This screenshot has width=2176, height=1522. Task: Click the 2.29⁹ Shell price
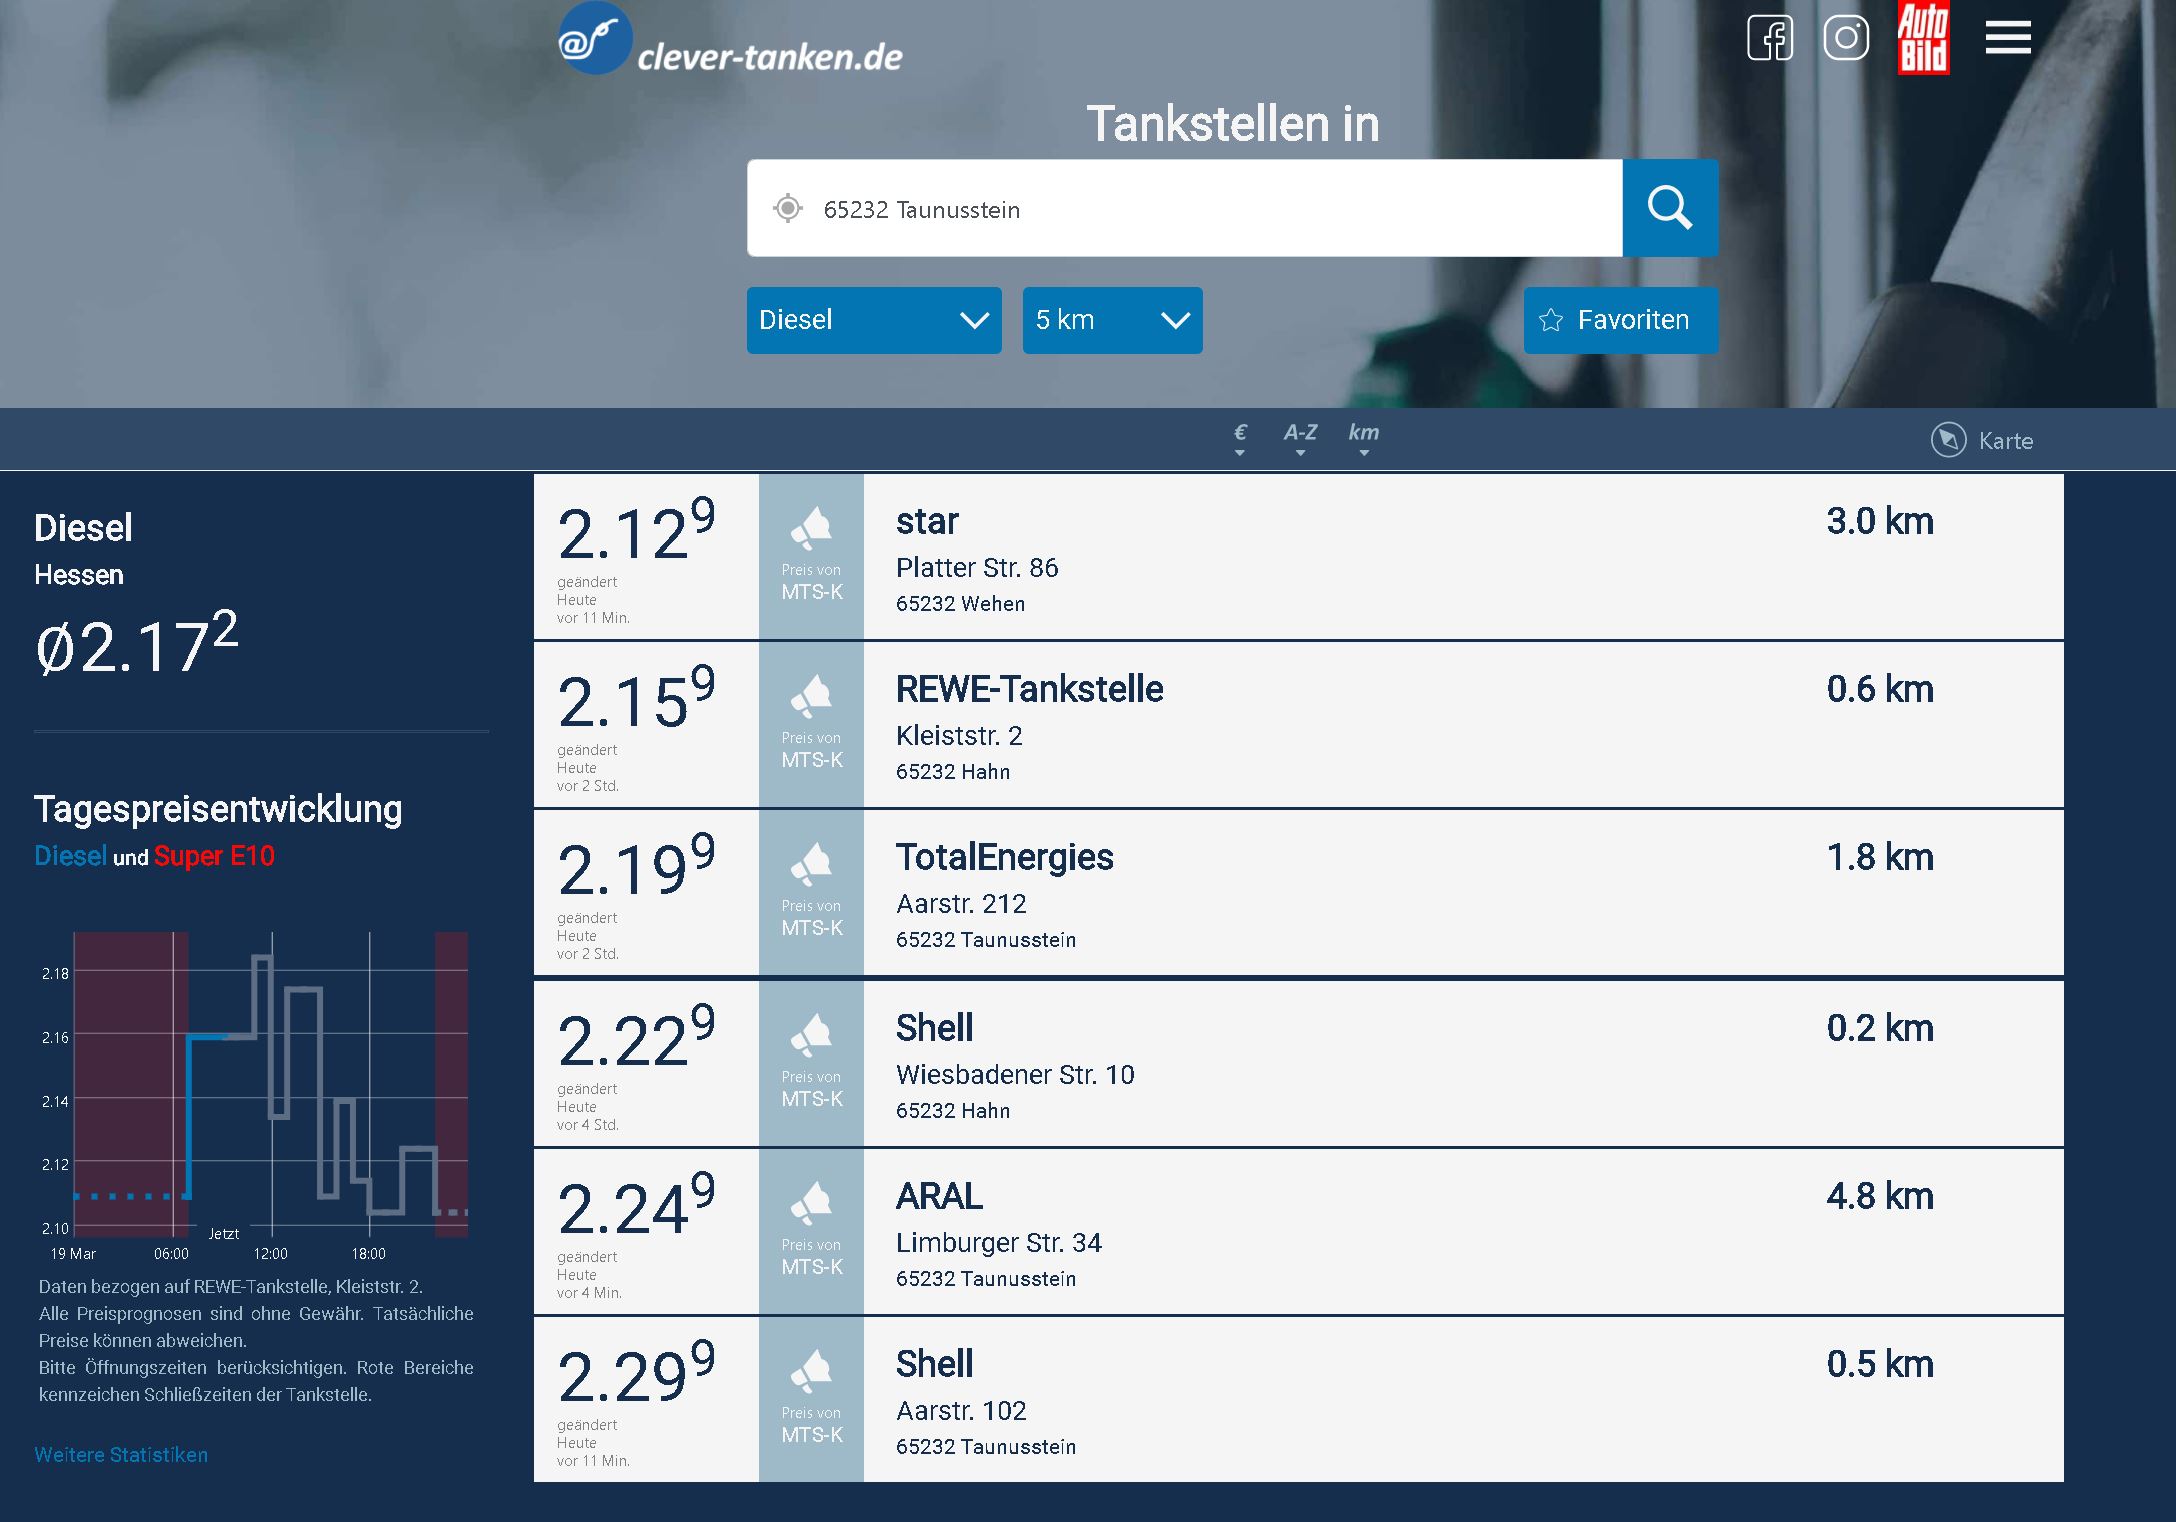click(x=636, y=1371)
